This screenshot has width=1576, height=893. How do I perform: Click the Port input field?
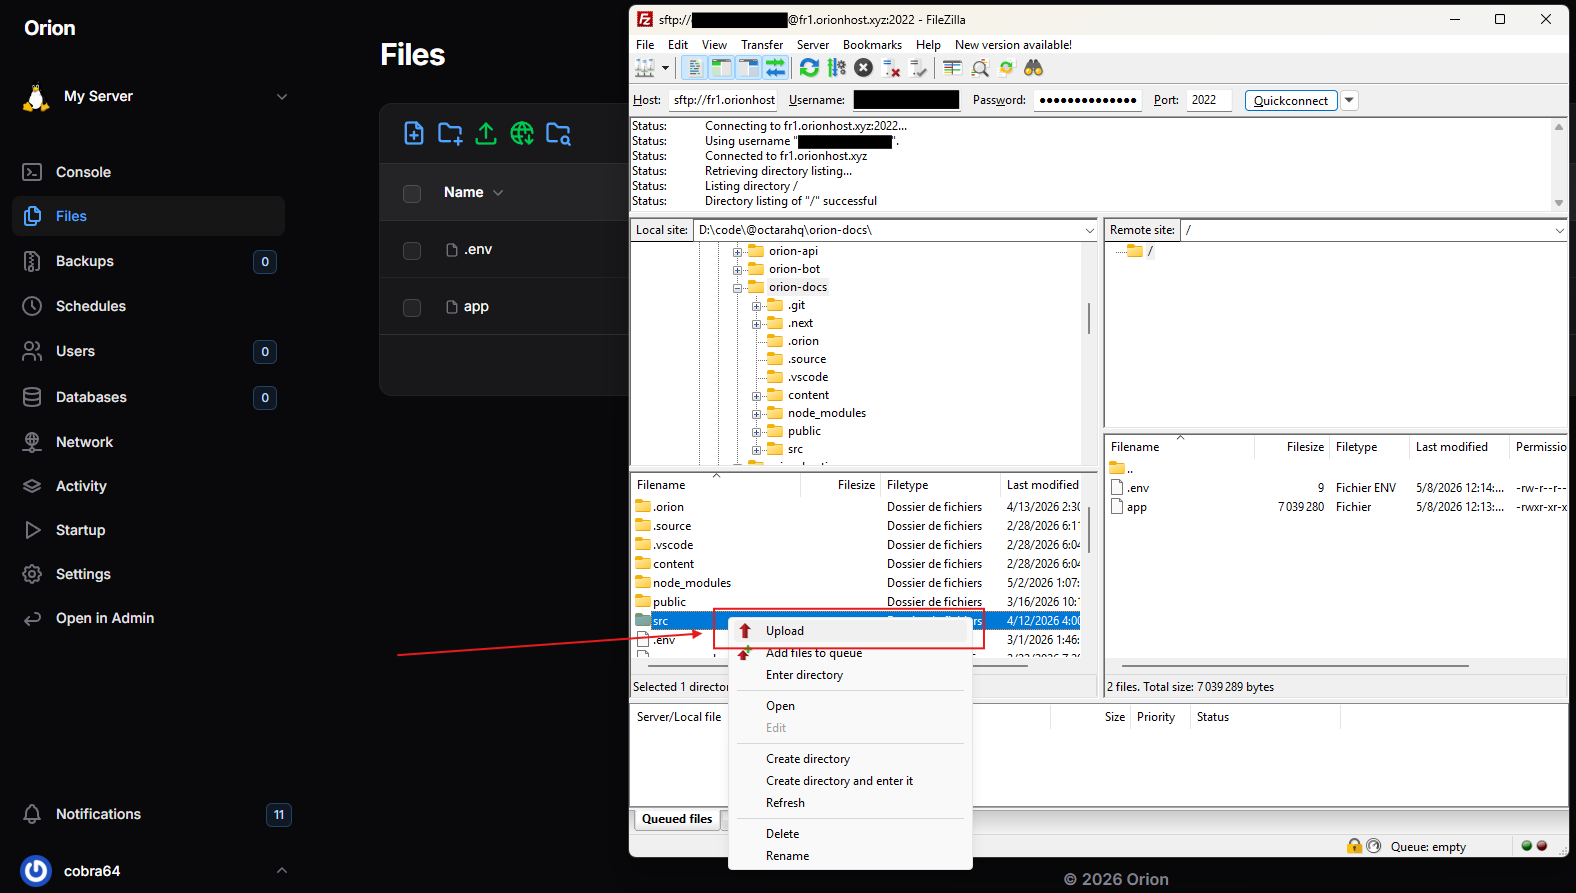[x=1209, y=100]
